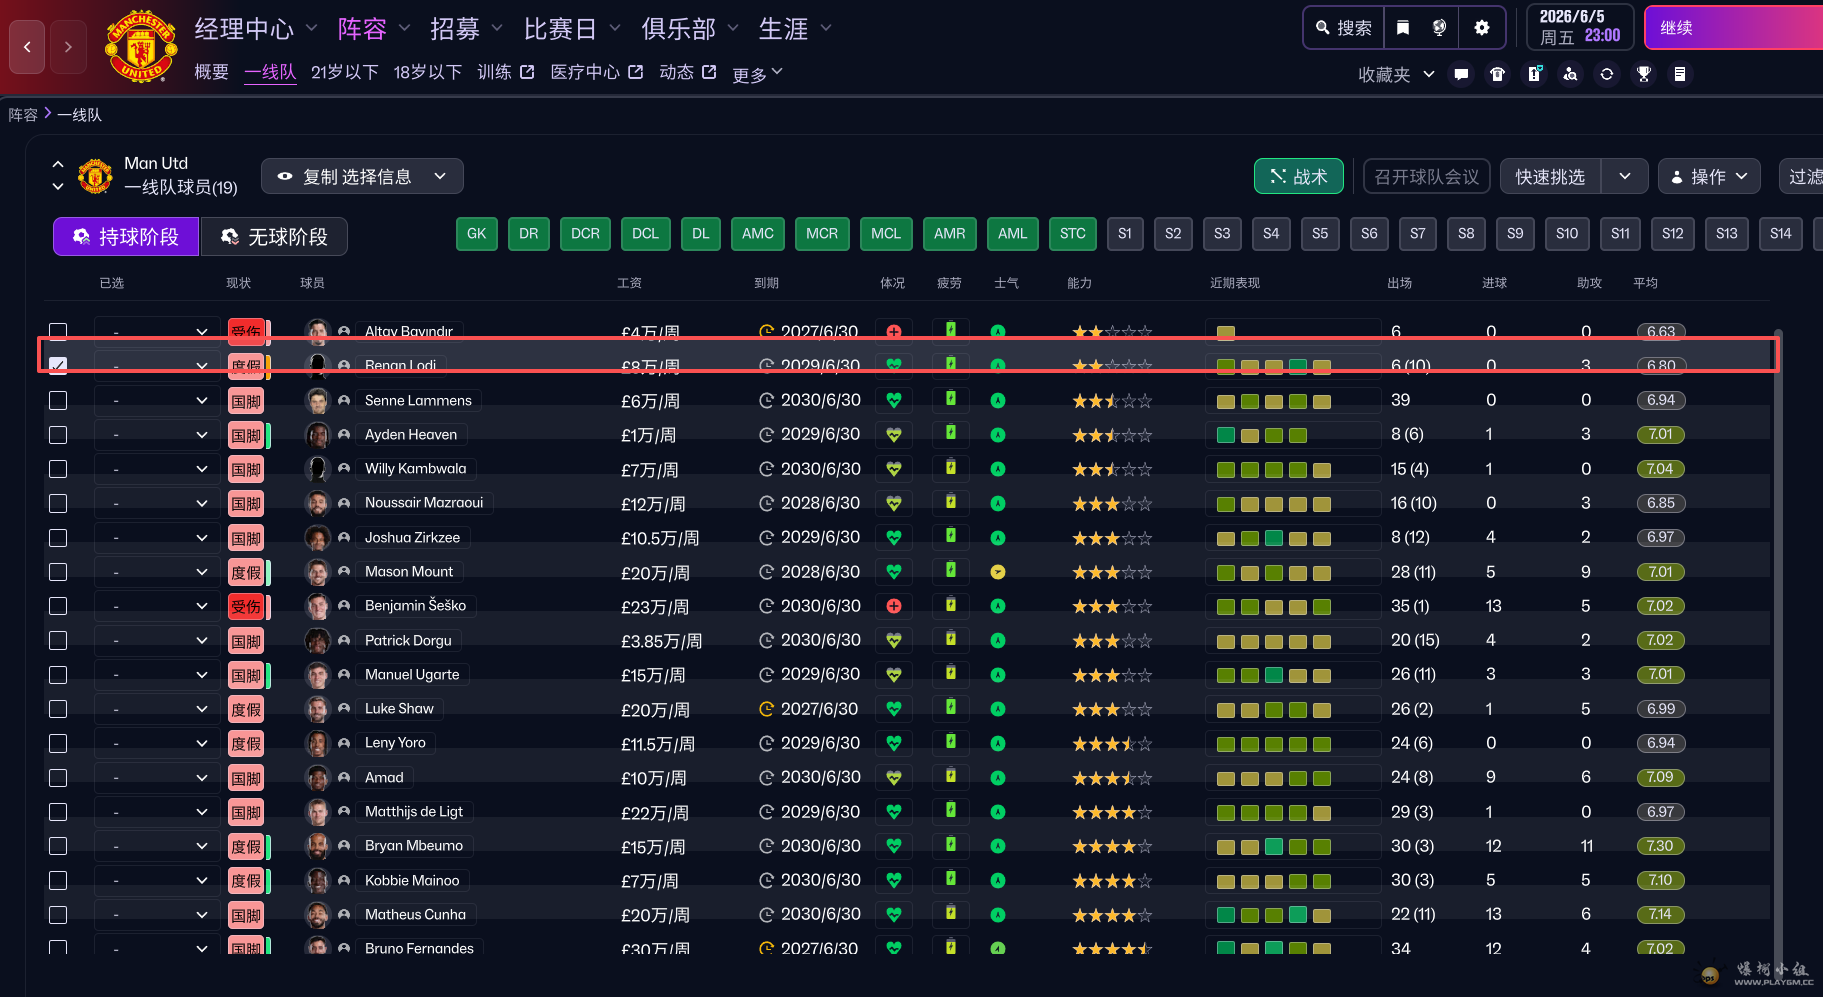Click the 搜索 search field
1823x997 pixels.
click(1344, 28)
